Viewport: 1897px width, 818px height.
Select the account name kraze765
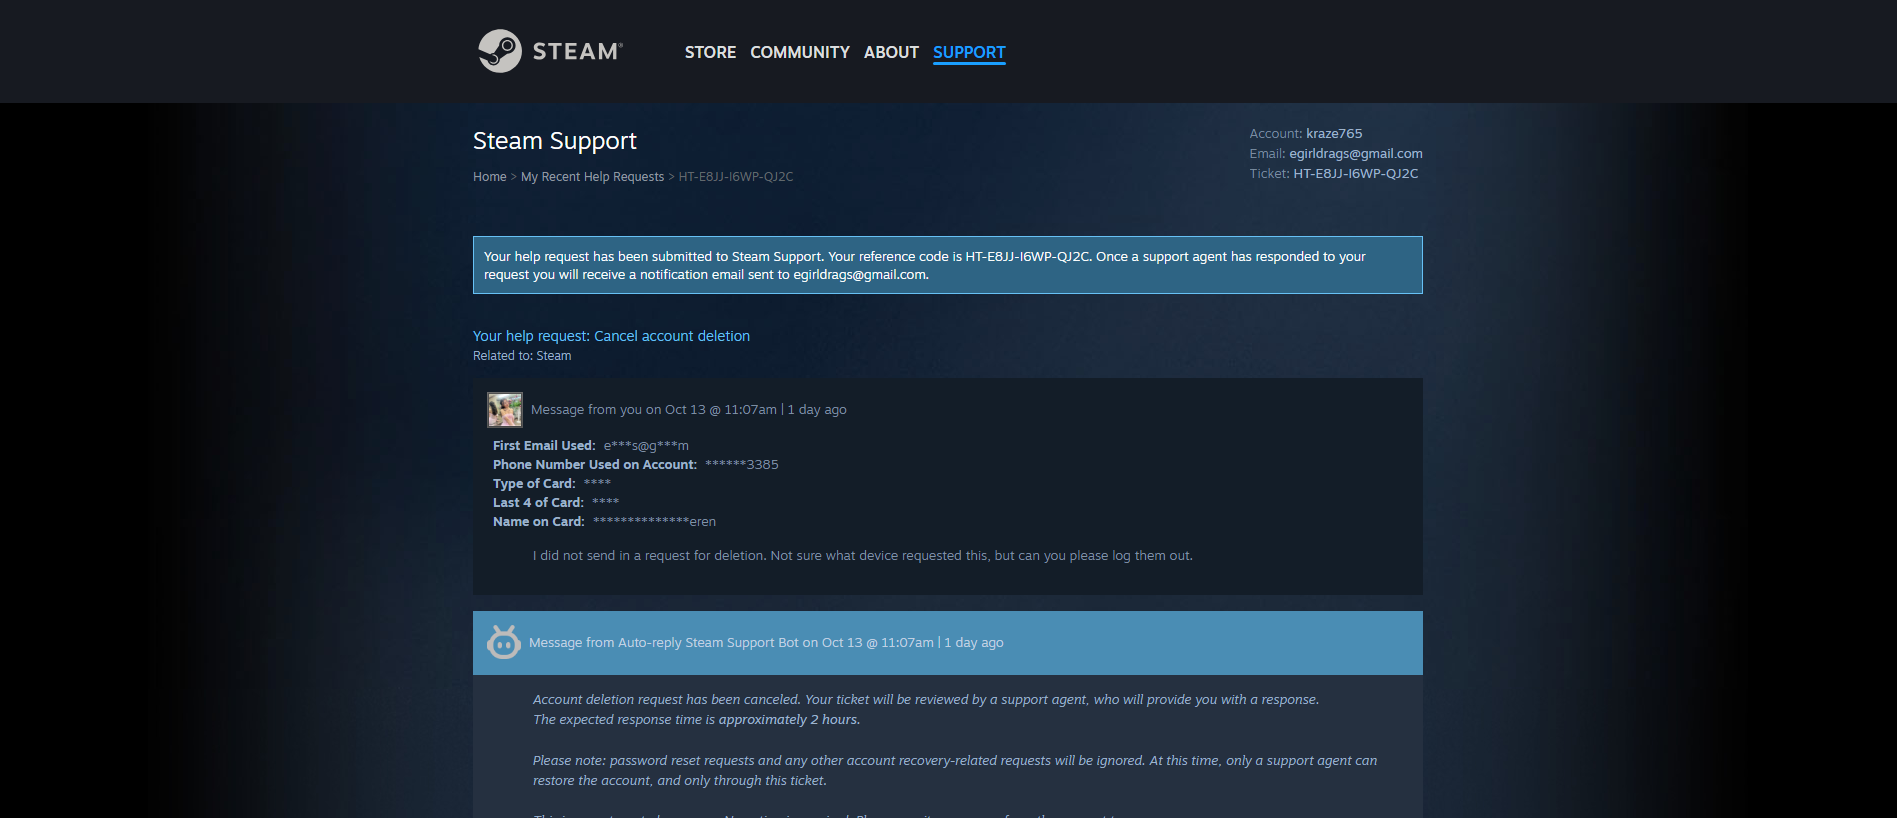point(1334,134)
